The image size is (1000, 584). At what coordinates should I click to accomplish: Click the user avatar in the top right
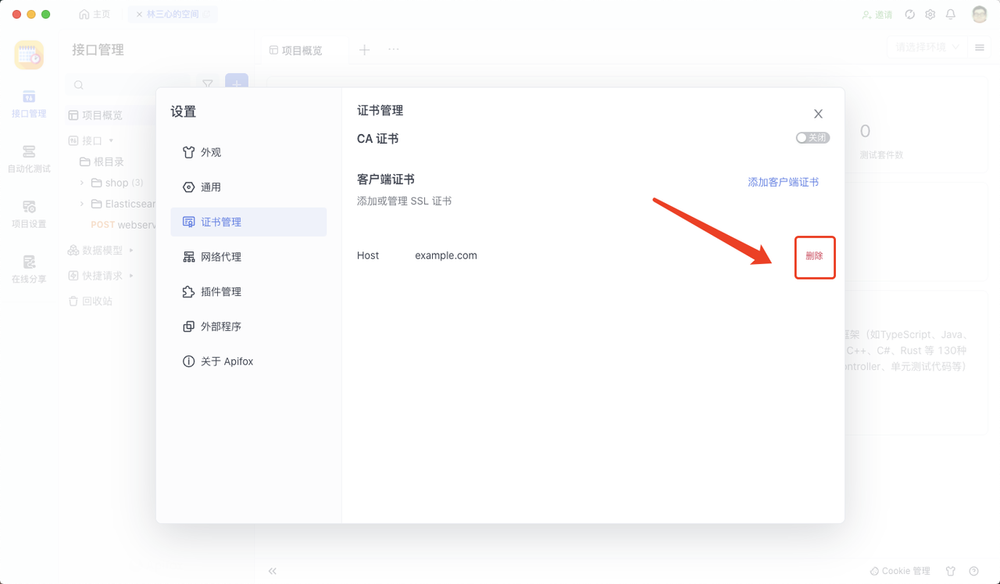click(981, 14)
